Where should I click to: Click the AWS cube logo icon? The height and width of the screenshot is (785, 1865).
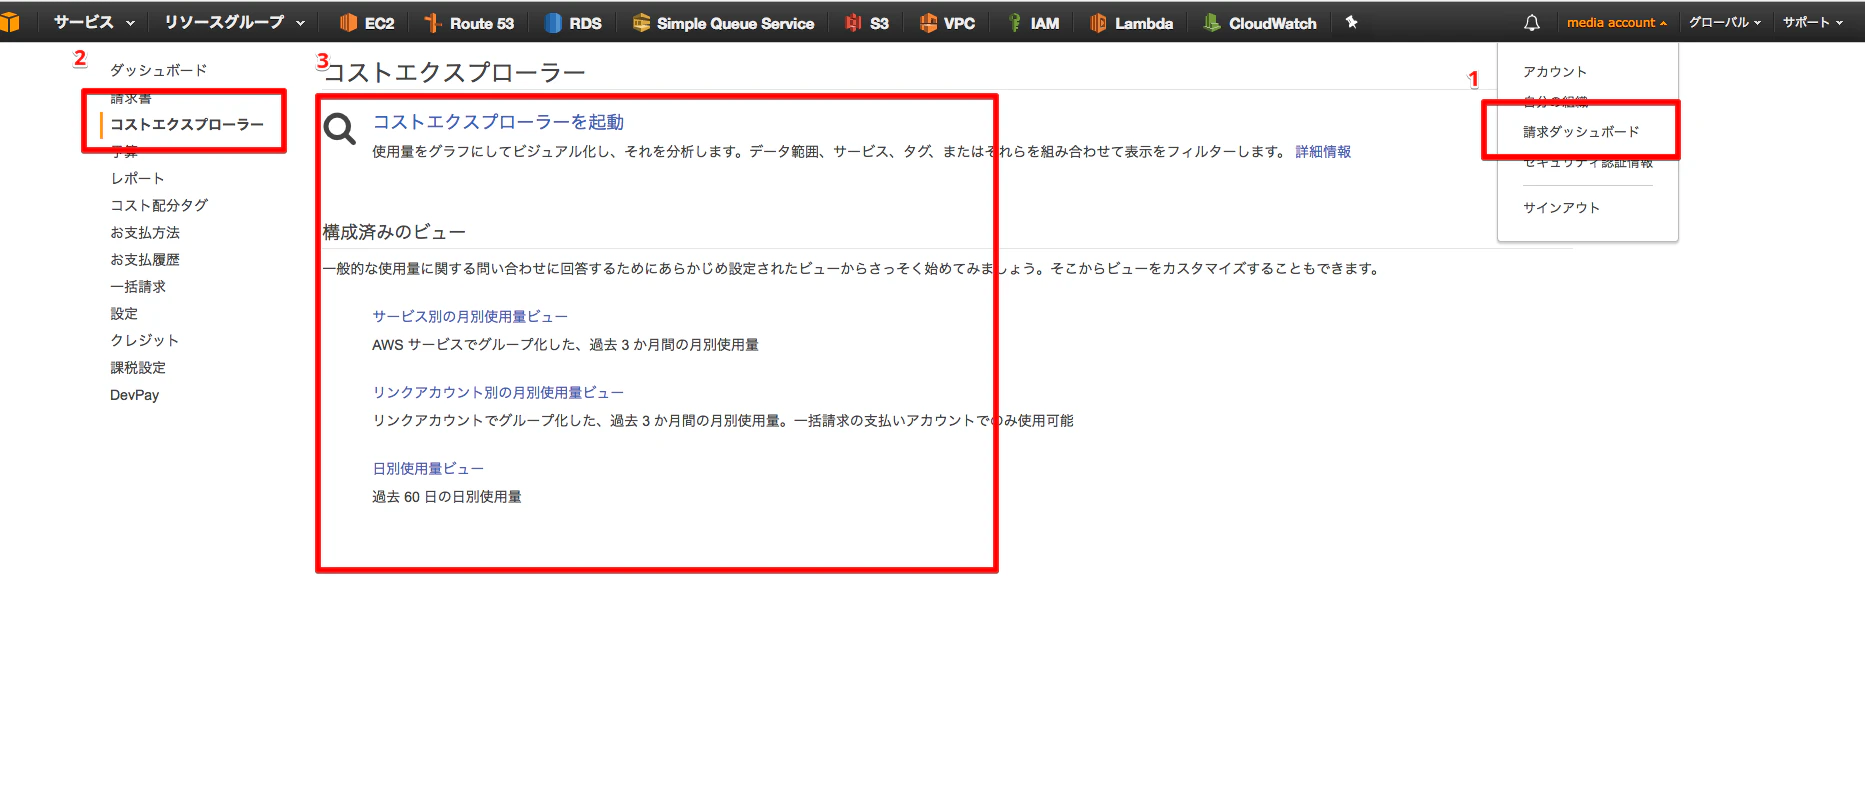pos(9,22)
